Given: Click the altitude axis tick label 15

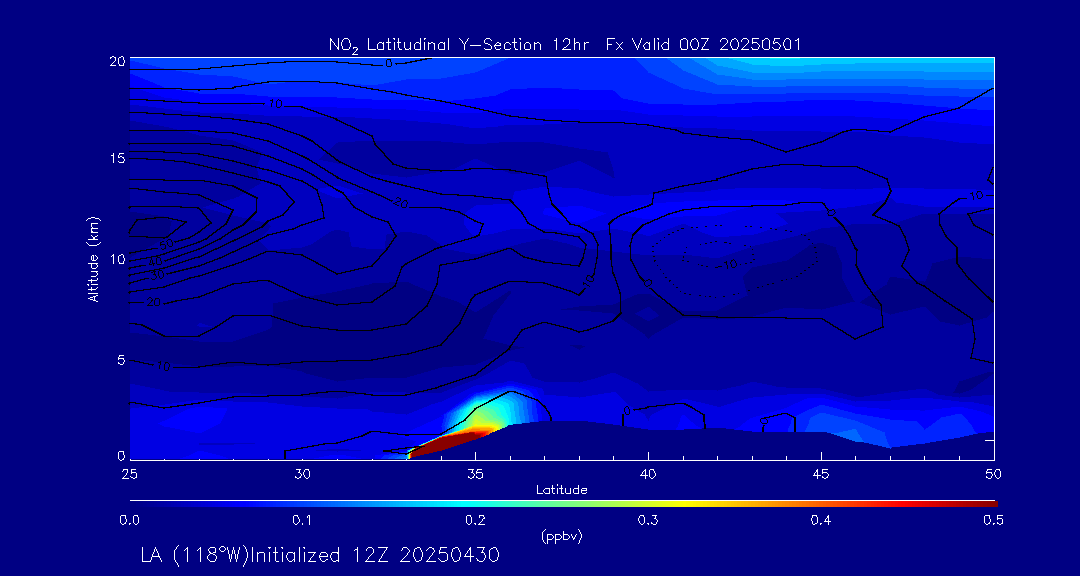Looking at the screenshot, I should coord(117,158).
